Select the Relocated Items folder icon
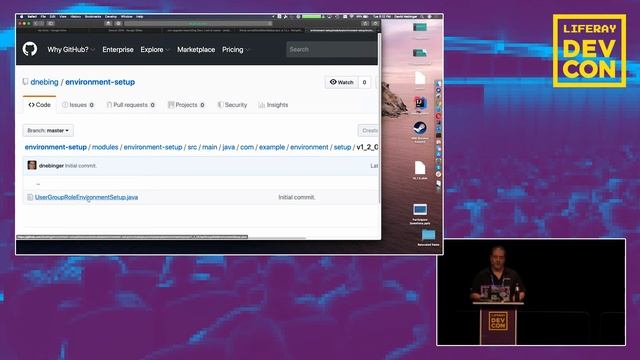640x360 pixels. (428, 236)
